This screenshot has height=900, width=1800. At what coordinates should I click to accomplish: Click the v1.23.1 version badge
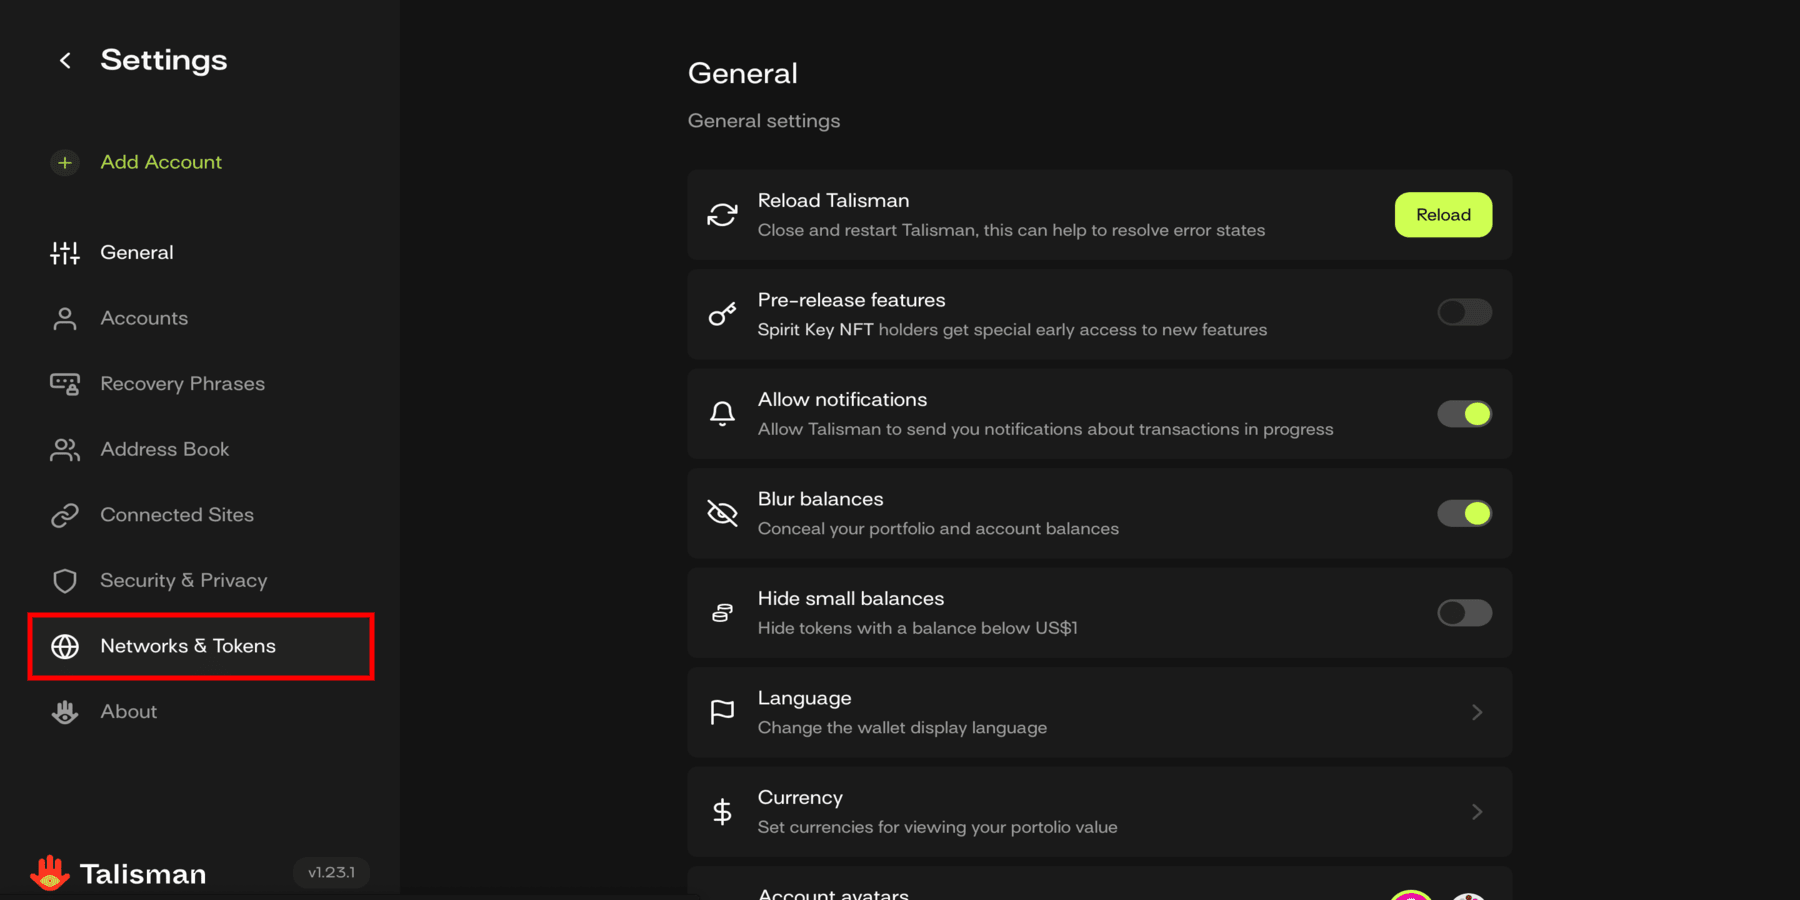331,873
